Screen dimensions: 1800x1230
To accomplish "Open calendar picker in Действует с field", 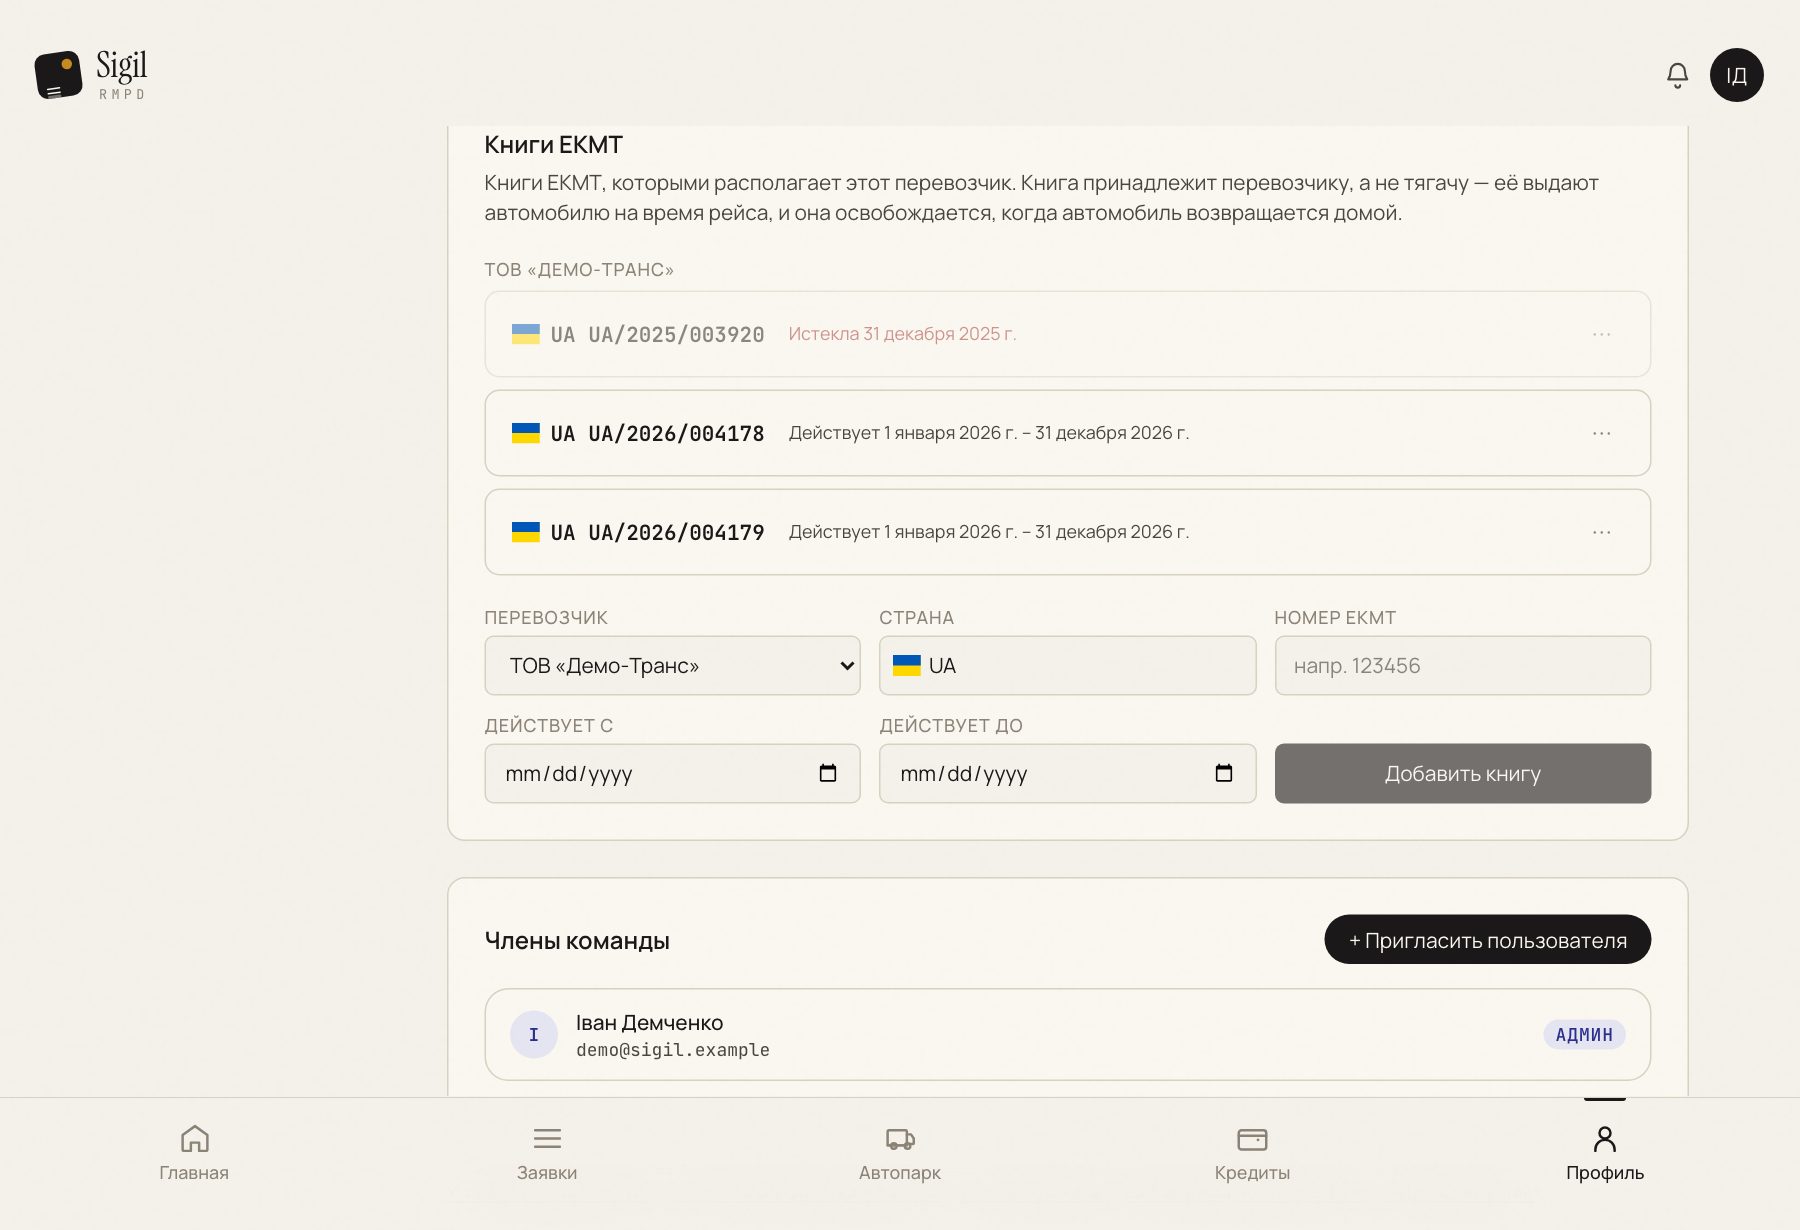I will tap(828, 773).
